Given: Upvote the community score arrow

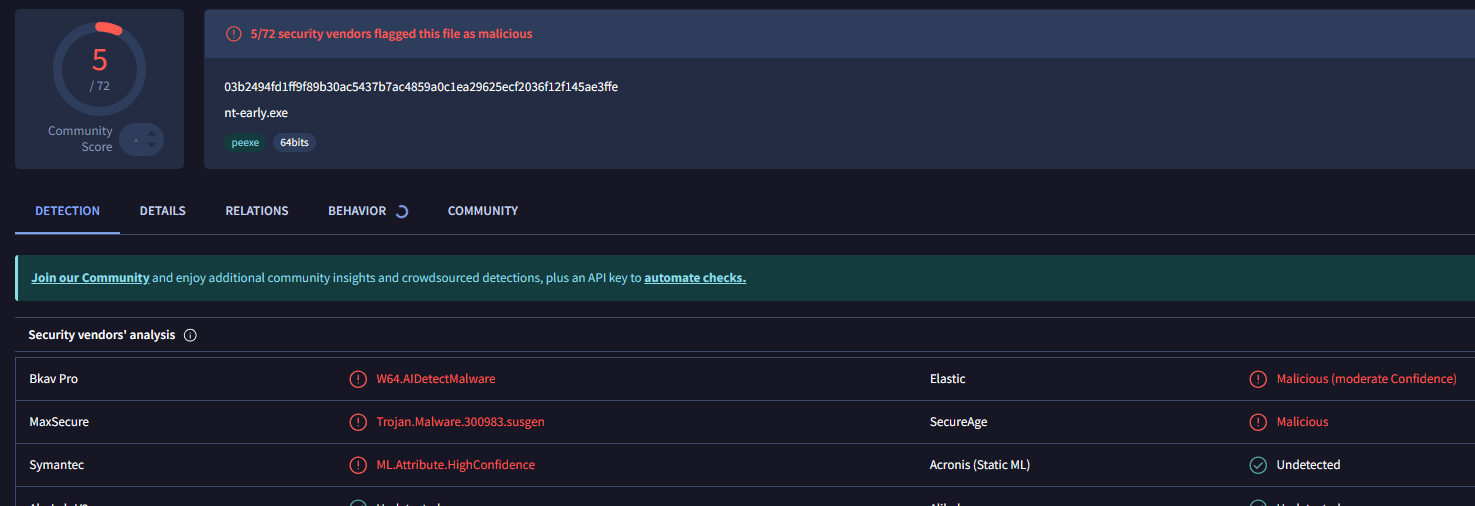Looking at the screenshot, I should (151, 133).
